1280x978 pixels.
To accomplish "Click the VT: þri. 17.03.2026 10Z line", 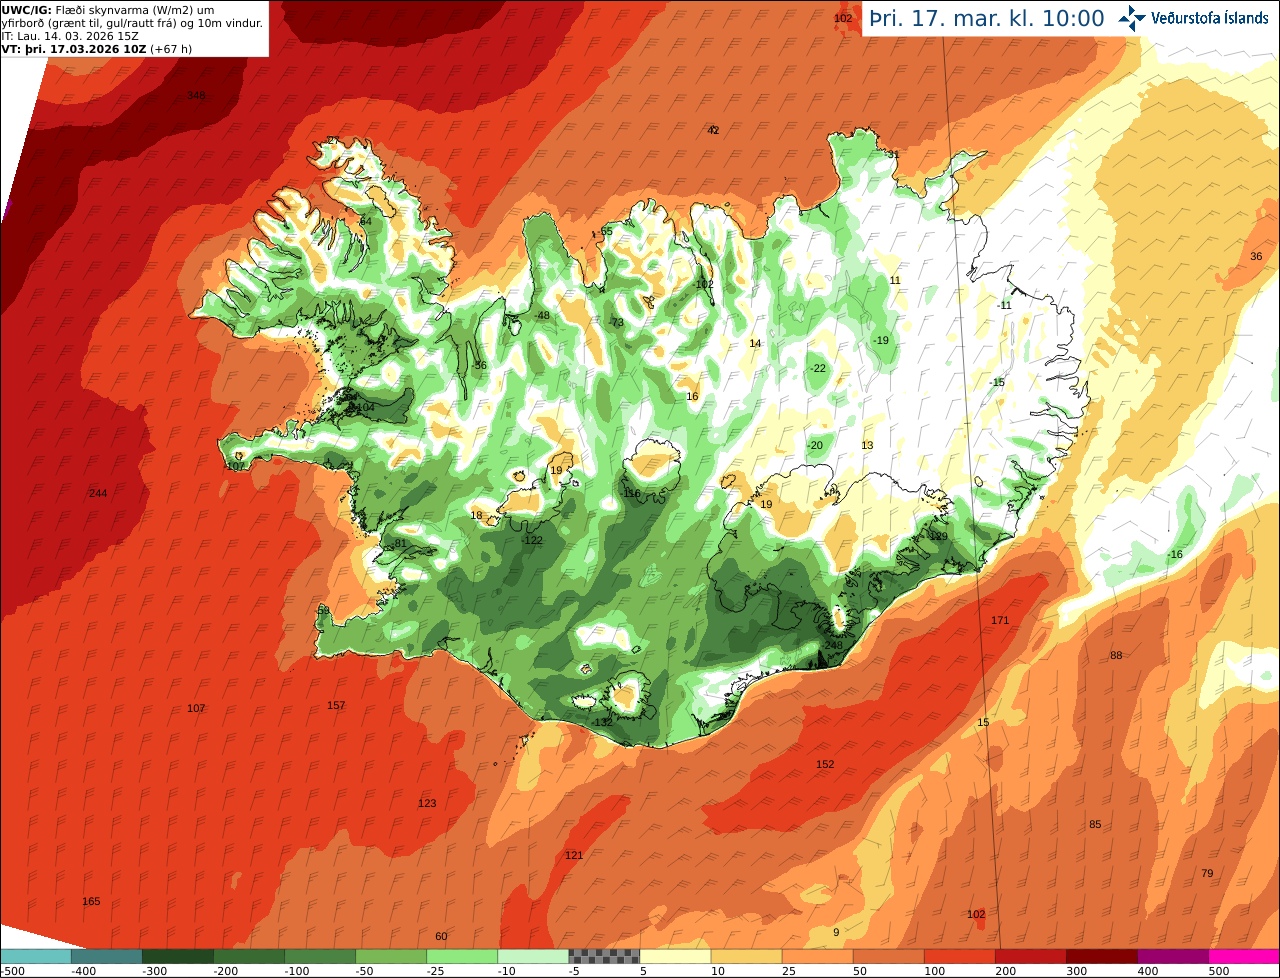I will (97, 49).
